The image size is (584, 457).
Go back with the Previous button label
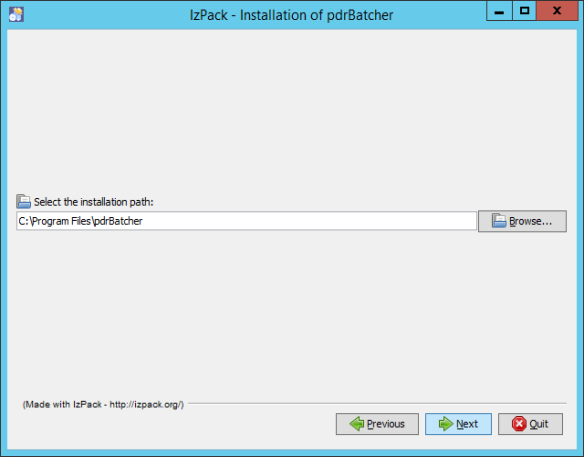[x=385, y=424]
